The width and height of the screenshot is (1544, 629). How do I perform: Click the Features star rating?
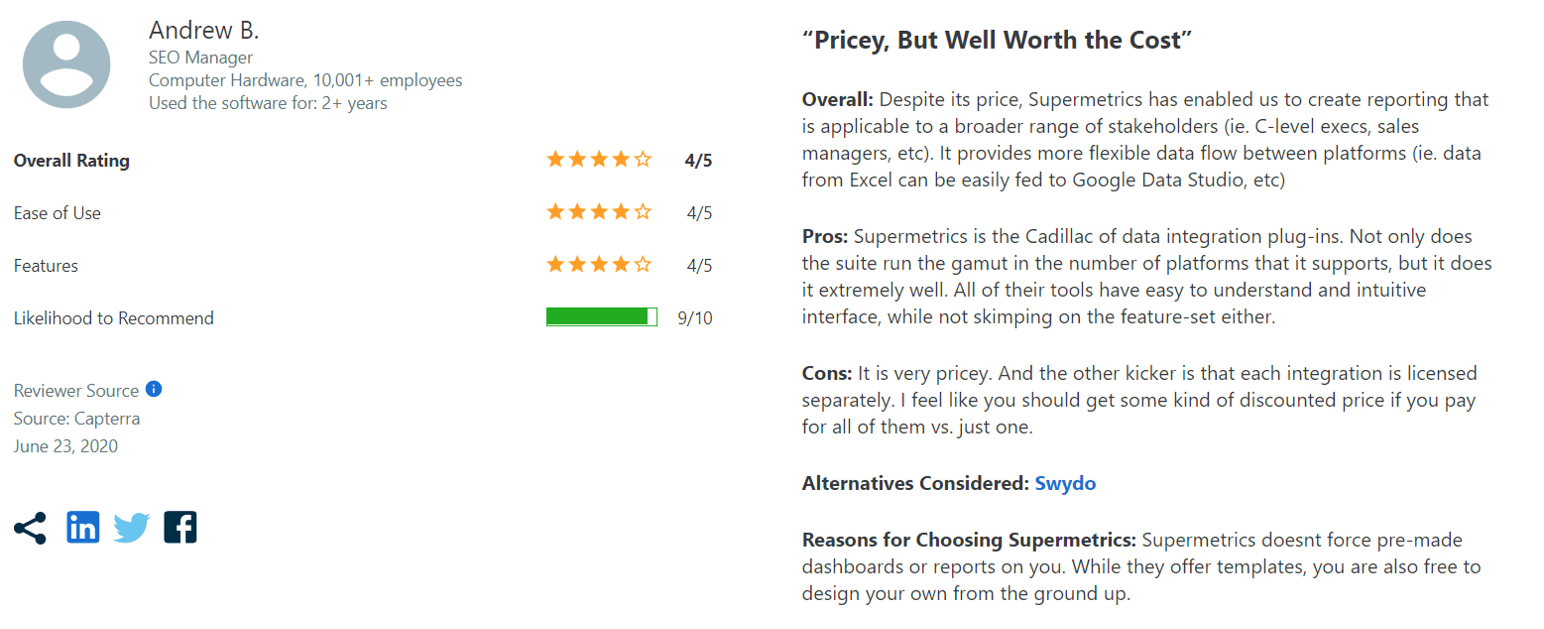(598, 265)
